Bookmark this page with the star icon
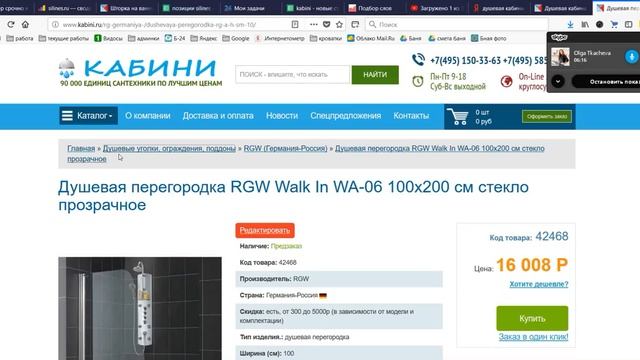Viewport: 640px width, 360px height. click(339, 24)
